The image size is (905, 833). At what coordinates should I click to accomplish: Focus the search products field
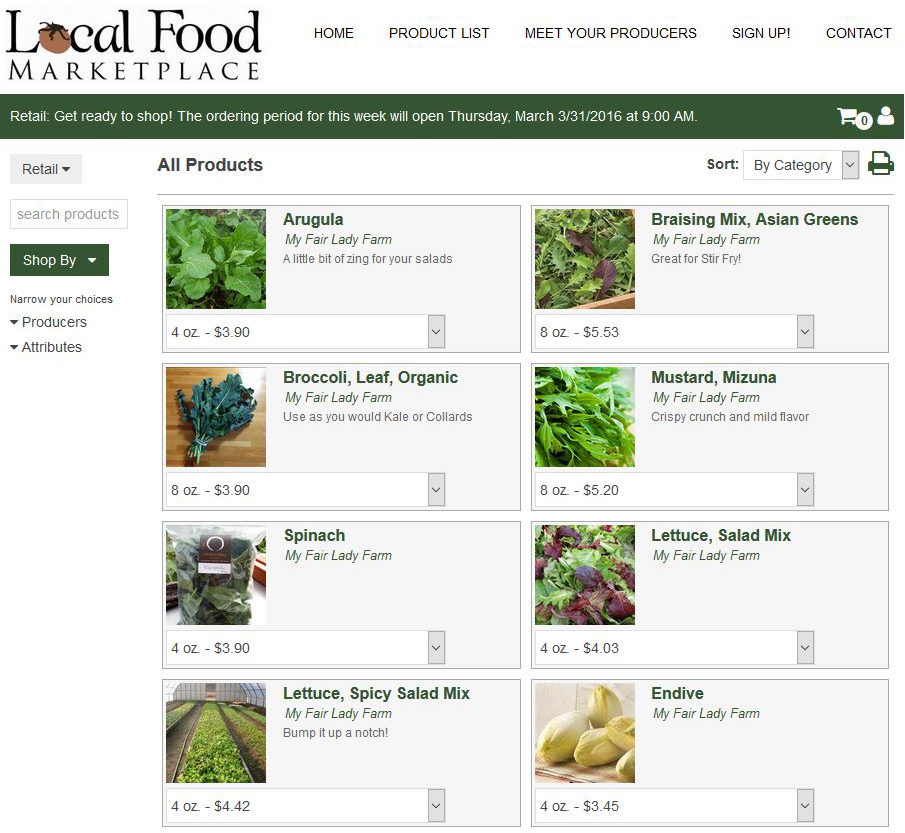point(69,214)
